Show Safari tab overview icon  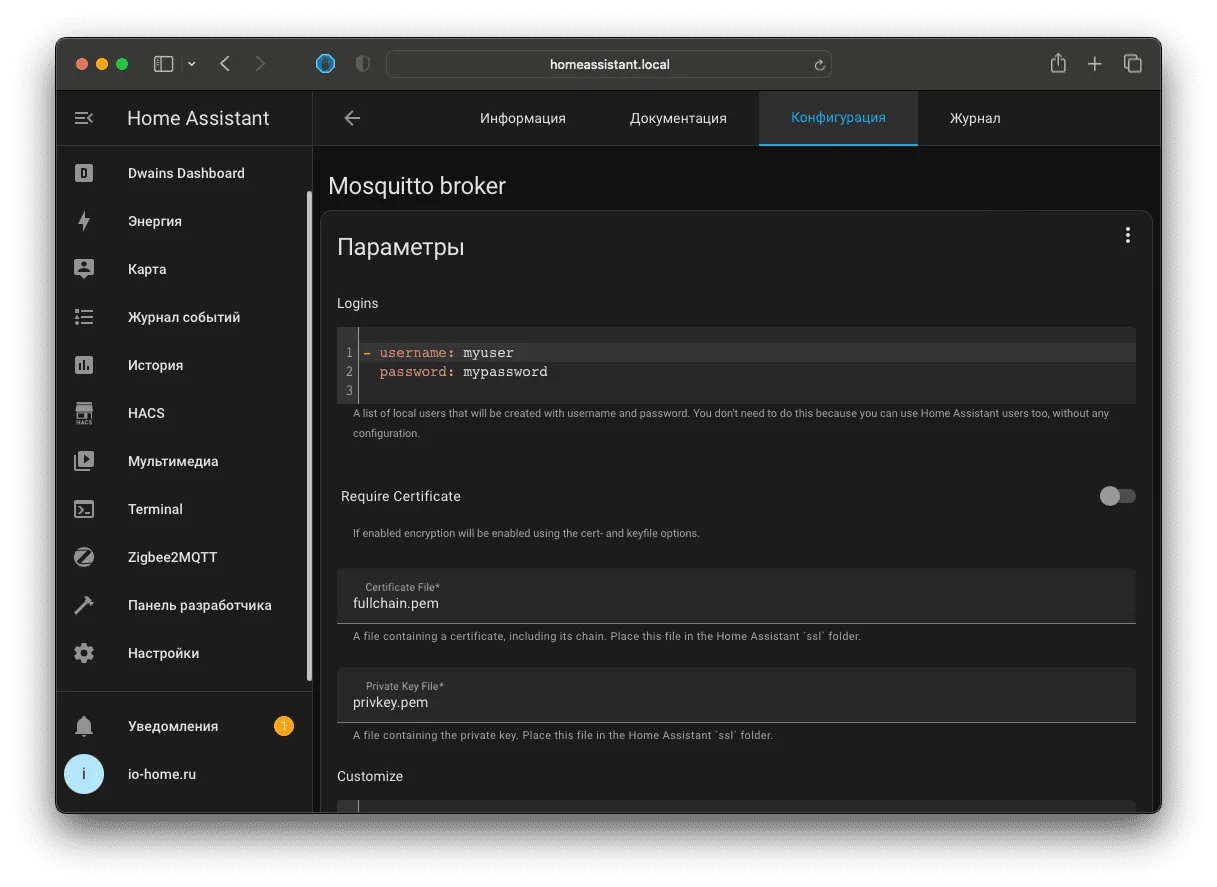(x=1132, y=64)
